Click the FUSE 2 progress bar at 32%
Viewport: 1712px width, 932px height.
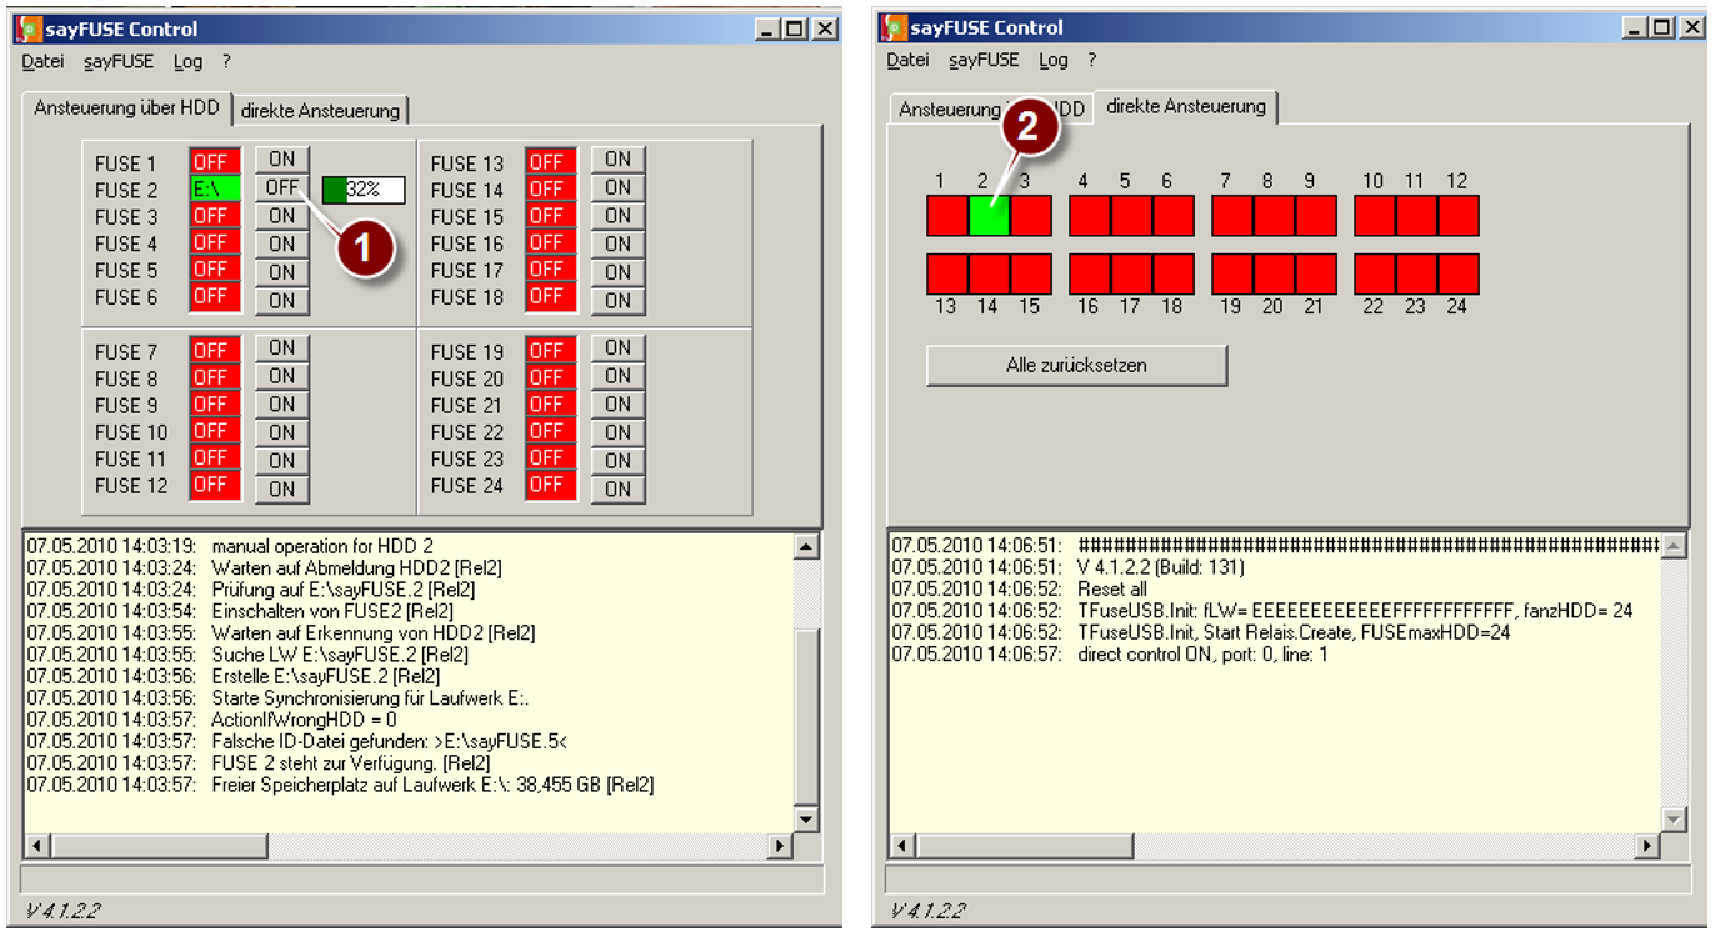[x=364, y=189]
